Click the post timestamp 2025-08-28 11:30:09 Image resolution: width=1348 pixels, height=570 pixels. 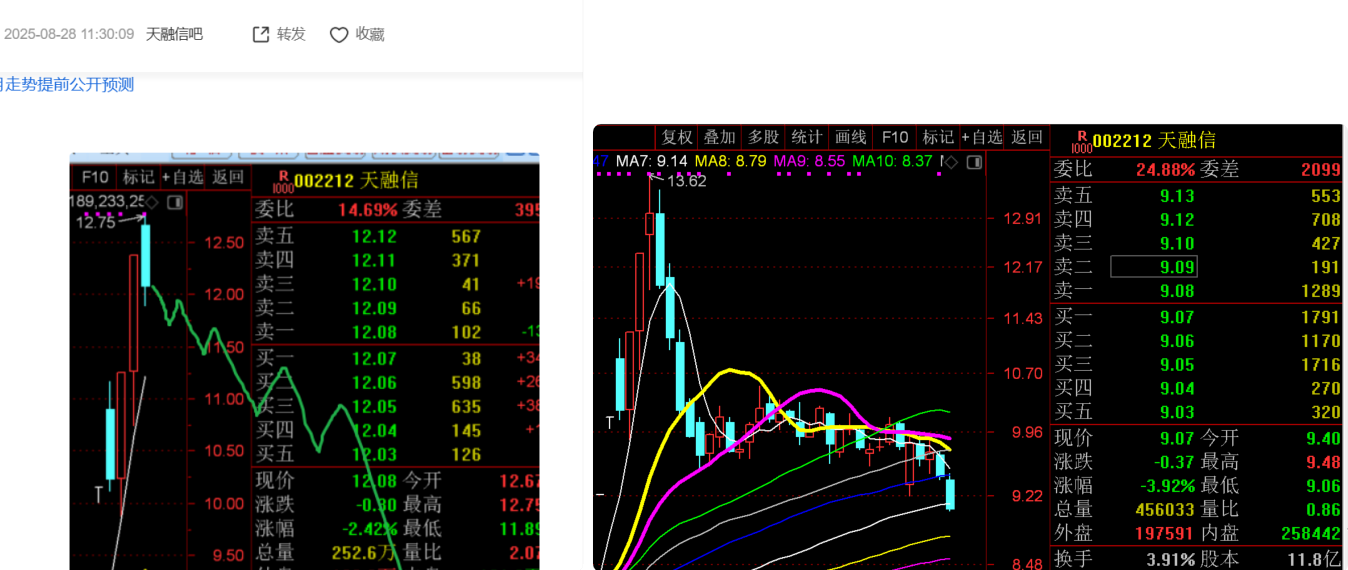pos(69,34)
